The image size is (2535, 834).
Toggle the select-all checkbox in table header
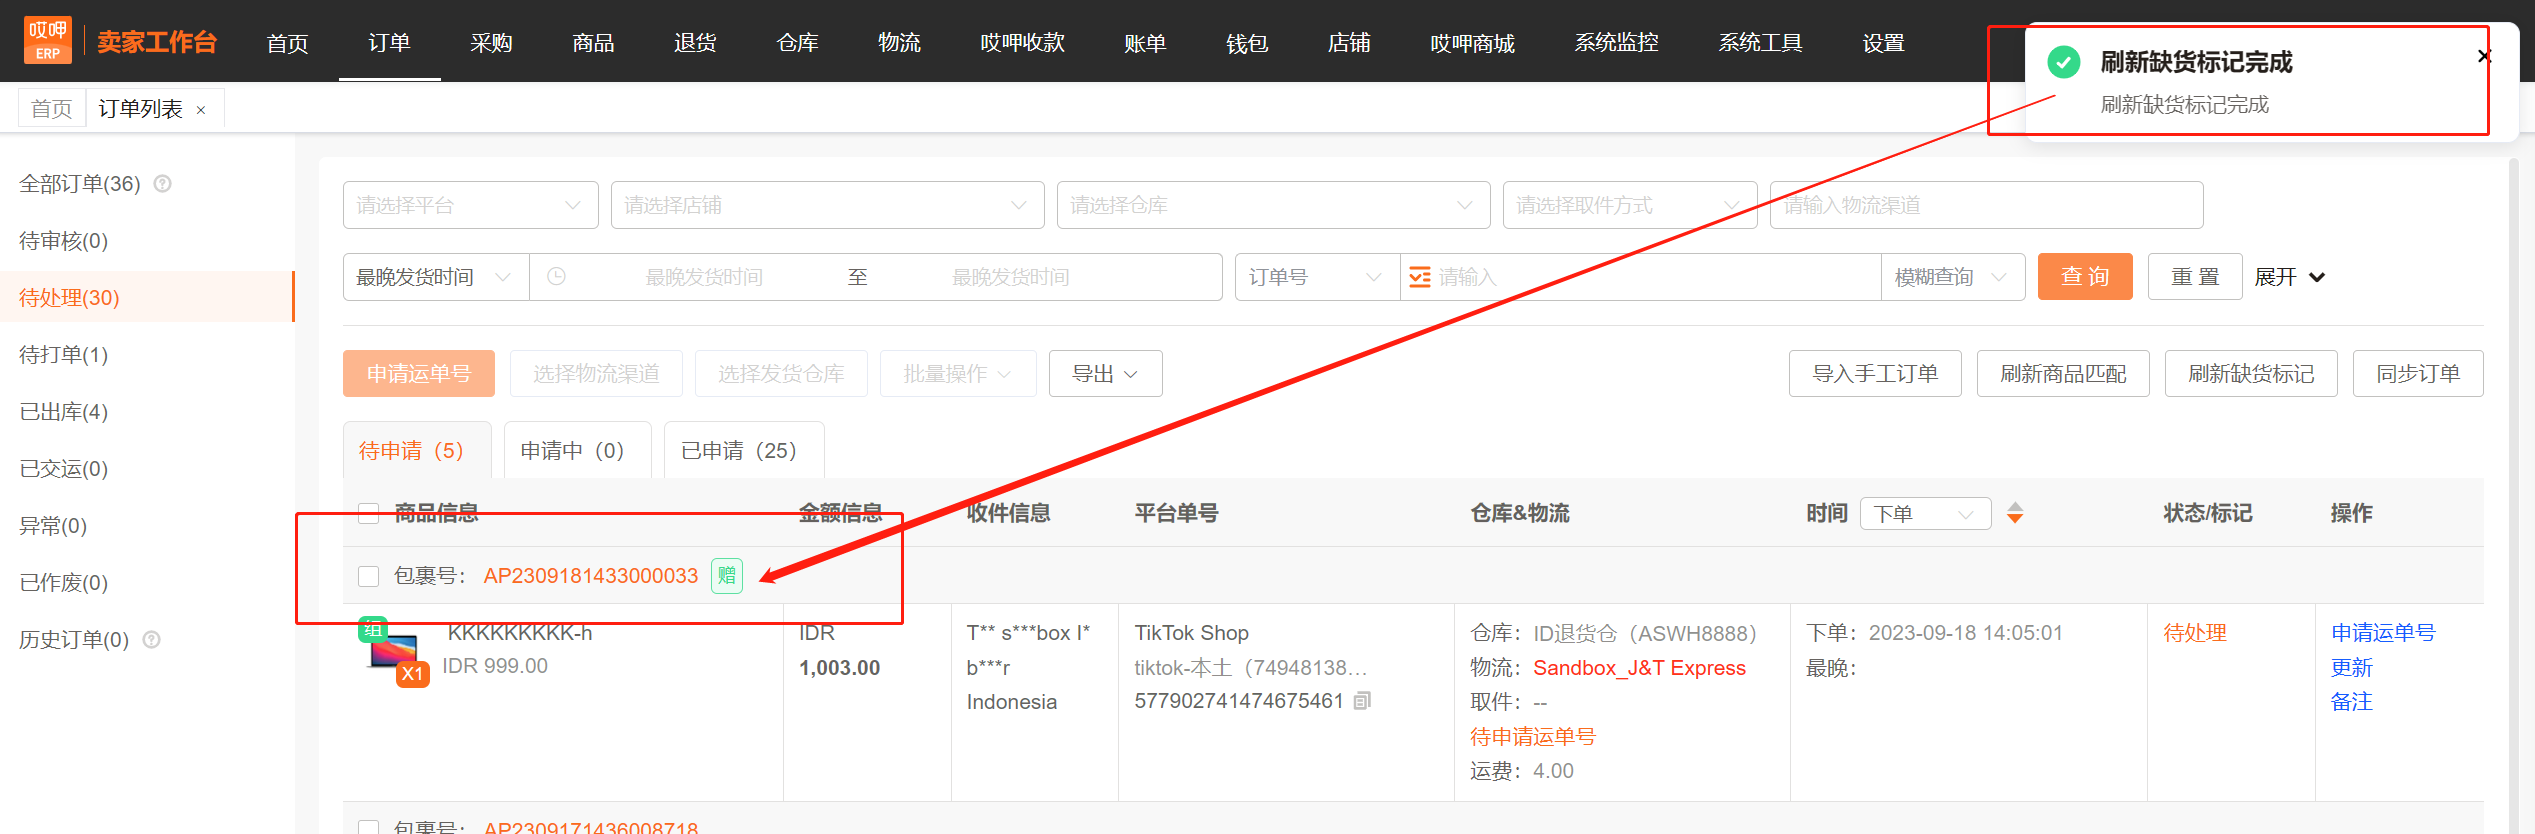[x=369, y=514]
